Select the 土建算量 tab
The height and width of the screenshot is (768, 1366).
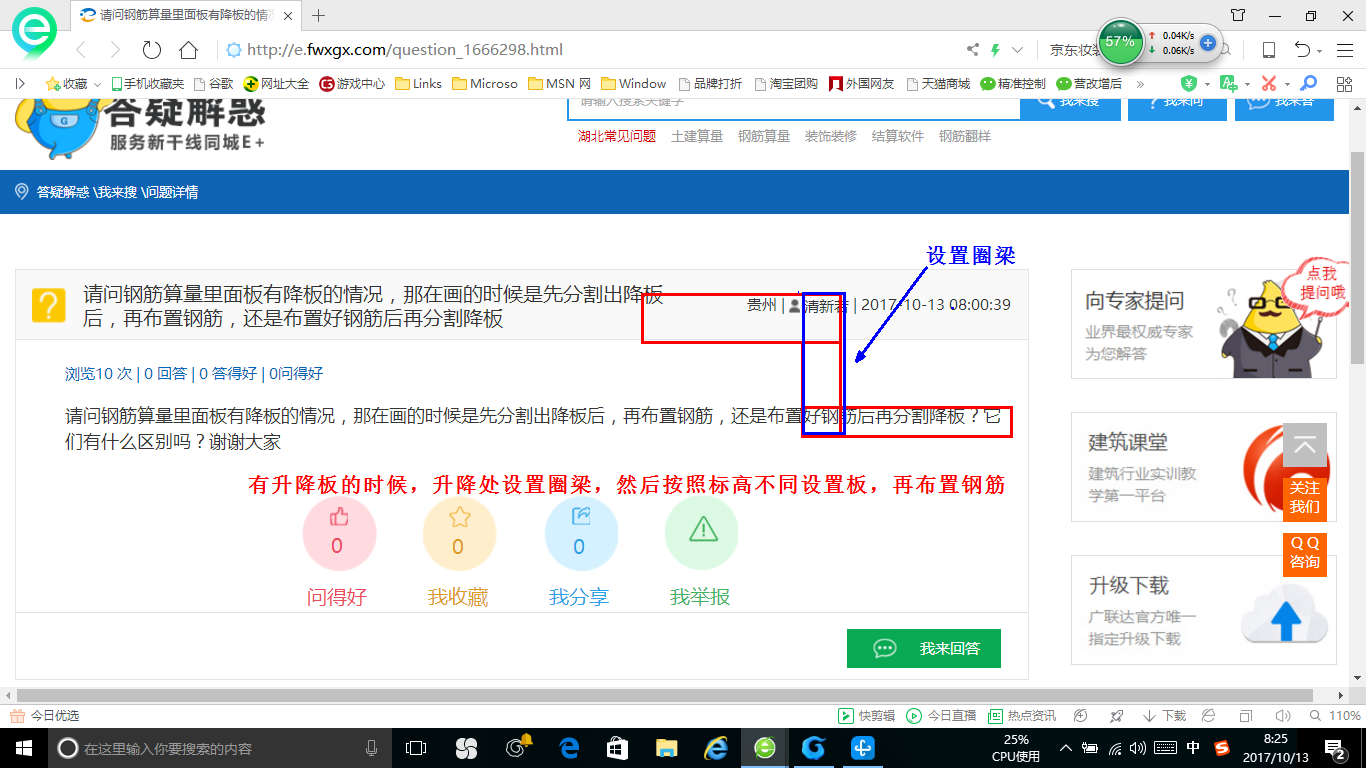pyautogui.click(x=697, y=136)
